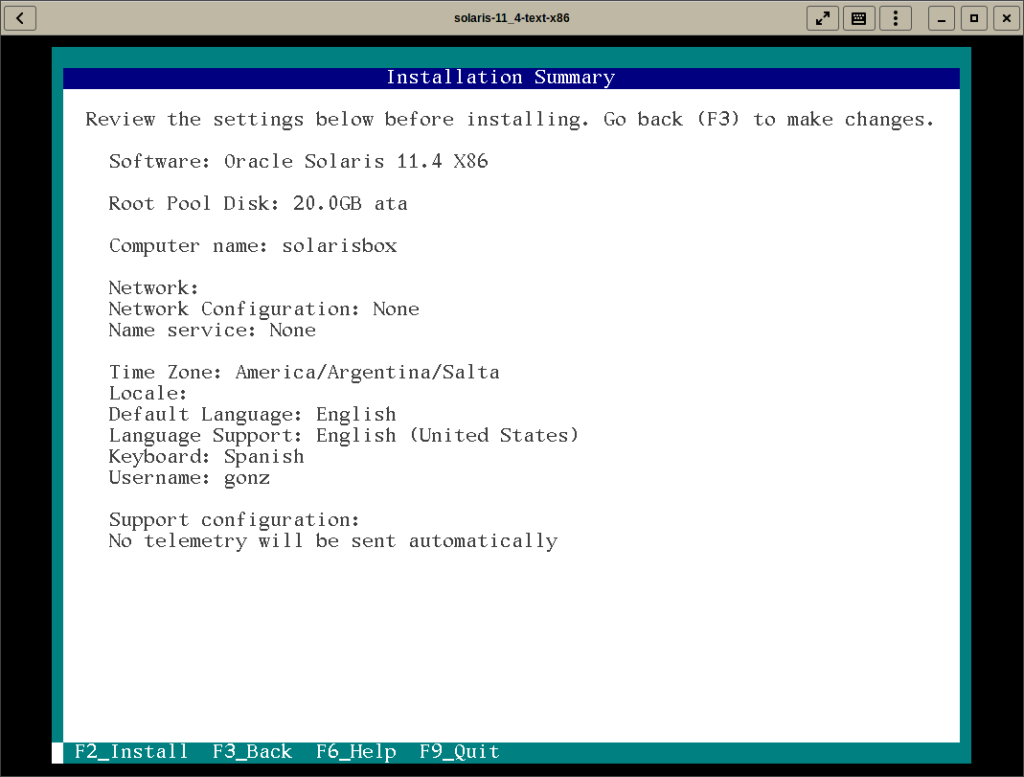Click 'No telemetry will be sent automatically' text
1024x777 pixels.
[x=333, y=541]
